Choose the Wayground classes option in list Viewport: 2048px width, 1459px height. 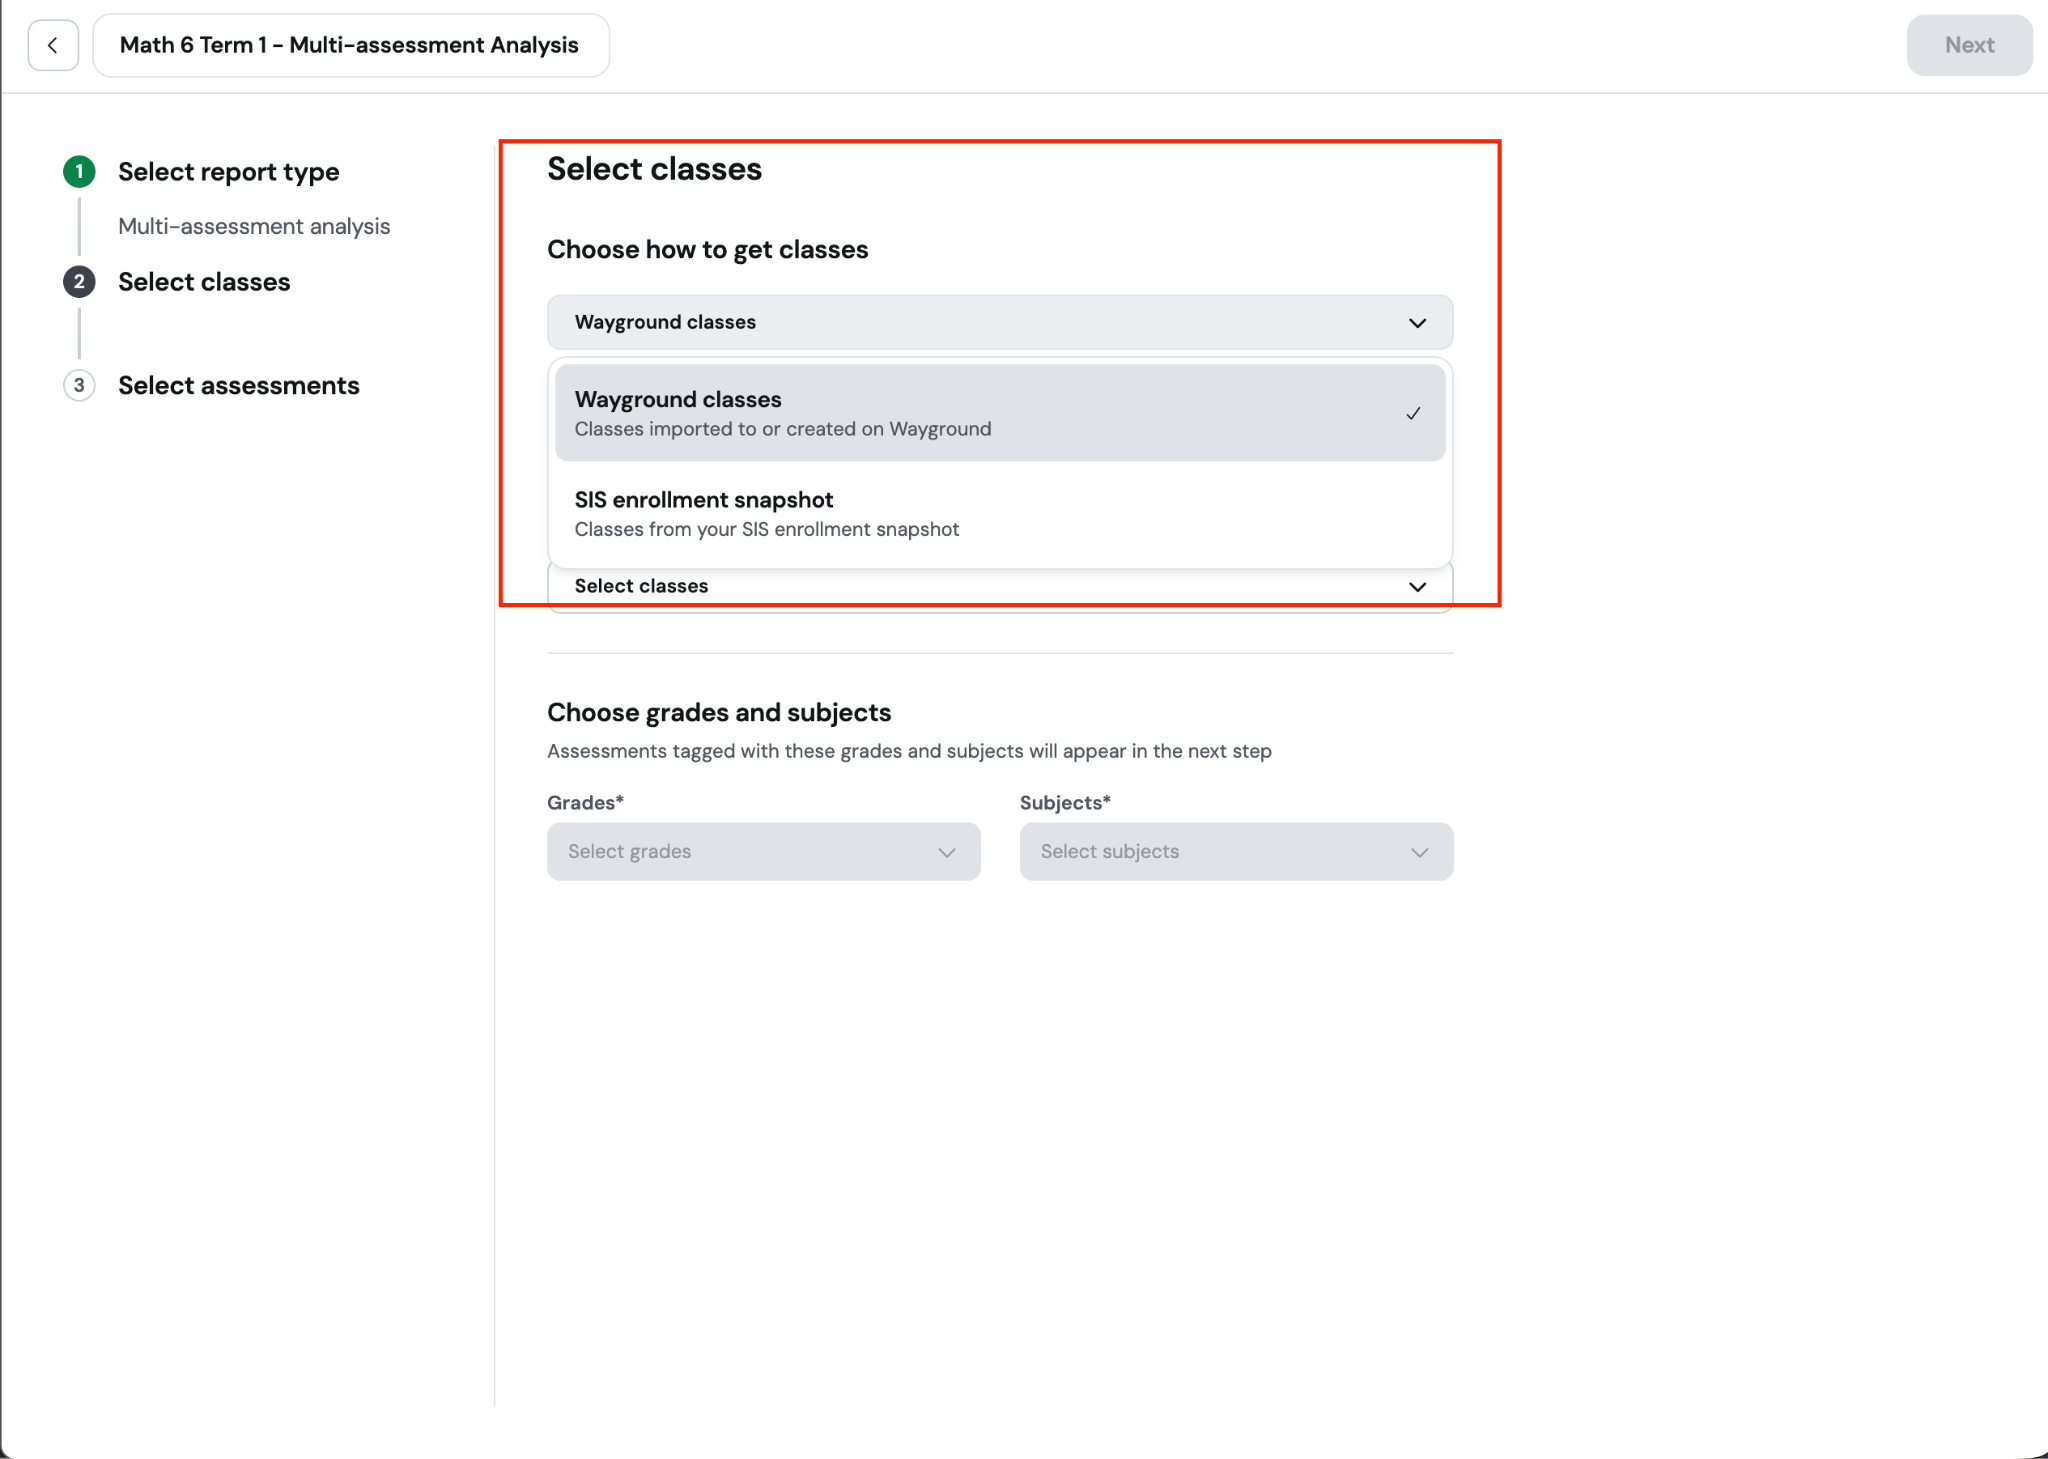[1000, 413]
